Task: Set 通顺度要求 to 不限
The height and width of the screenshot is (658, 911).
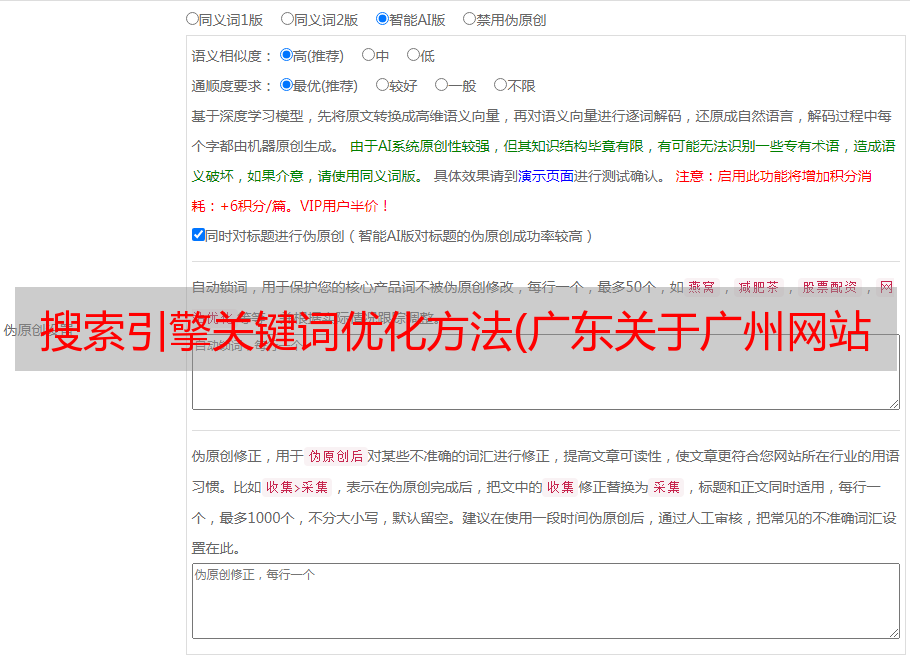Action: click(500, 85)
